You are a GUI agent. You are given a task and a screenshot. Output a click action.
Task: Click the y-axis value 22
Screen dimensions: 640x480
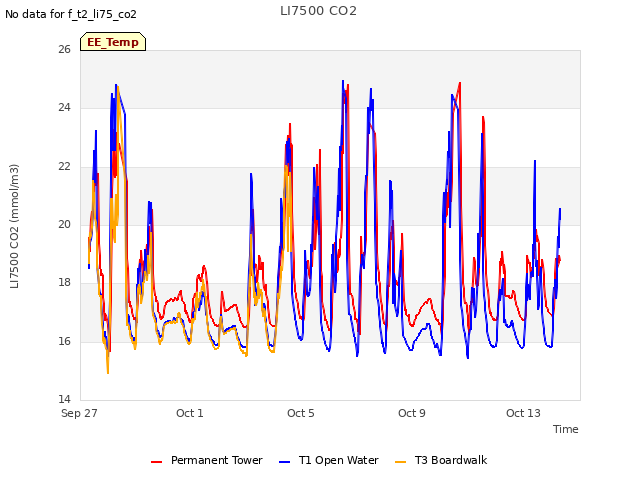click(64, 167)
